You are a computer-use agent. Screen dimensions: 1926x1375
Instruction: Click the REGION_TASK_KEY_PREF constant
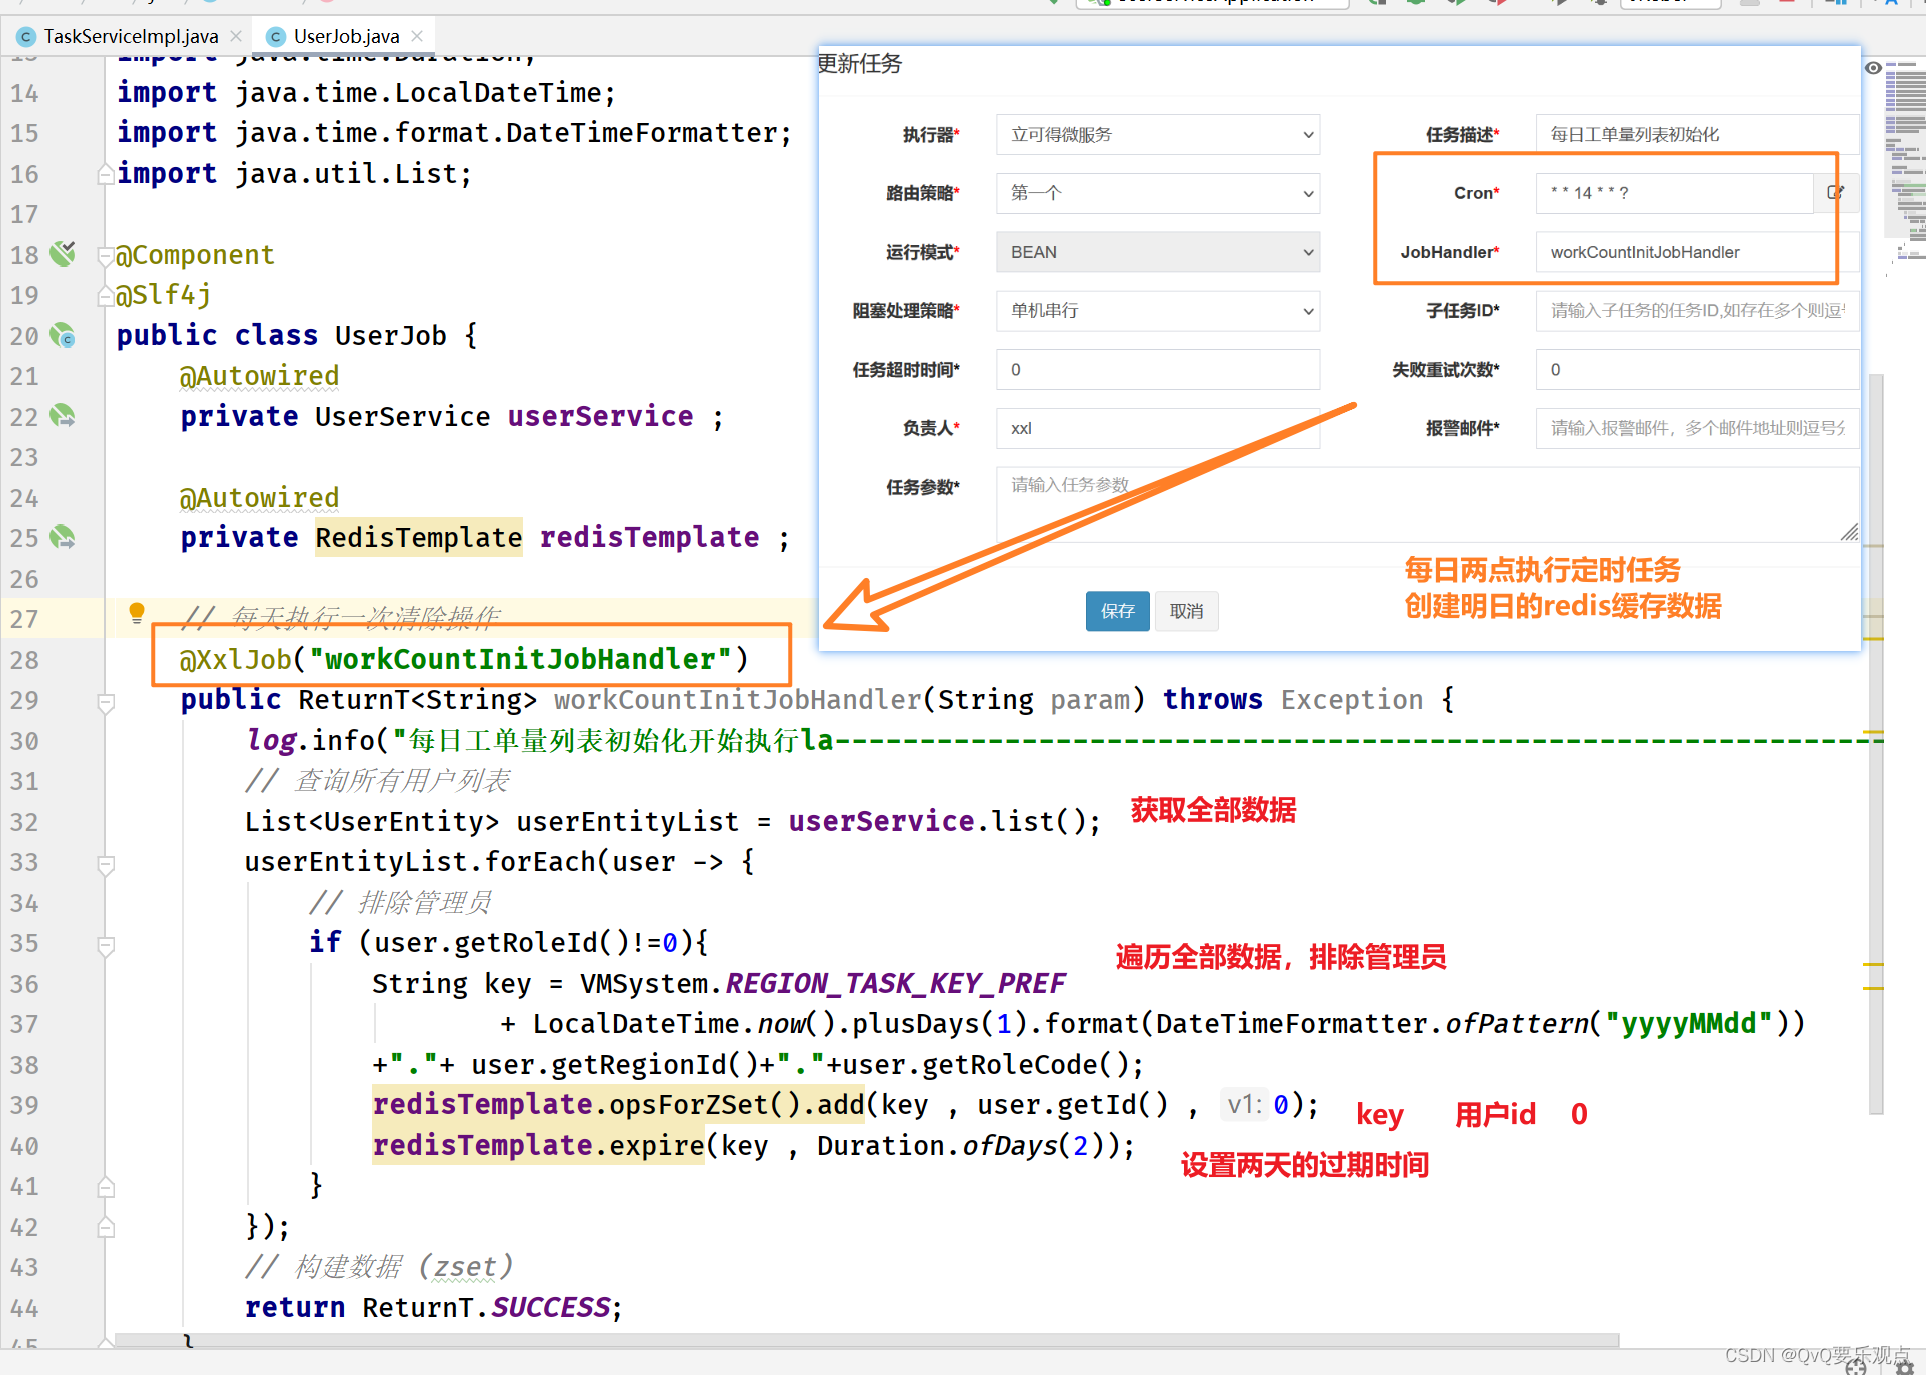(x=895, y=984)
